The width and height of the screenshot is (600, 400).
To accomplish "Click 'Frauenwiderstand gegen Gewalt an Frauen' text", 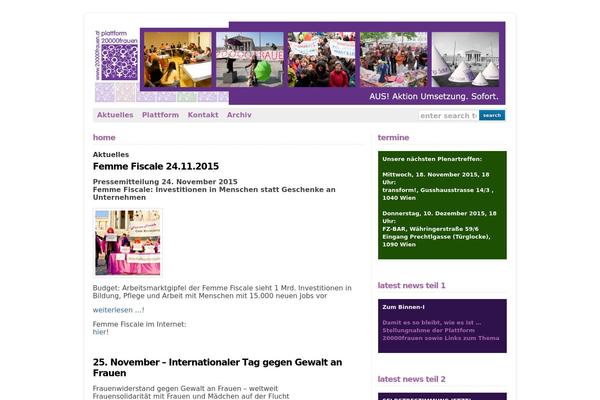I will pos(185,389).
